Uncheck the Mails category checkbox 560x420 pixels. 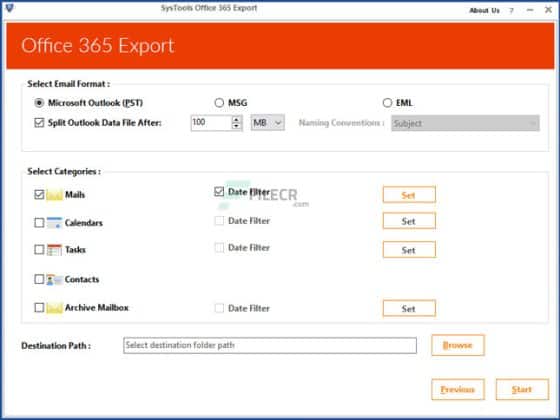coord(39,195)
